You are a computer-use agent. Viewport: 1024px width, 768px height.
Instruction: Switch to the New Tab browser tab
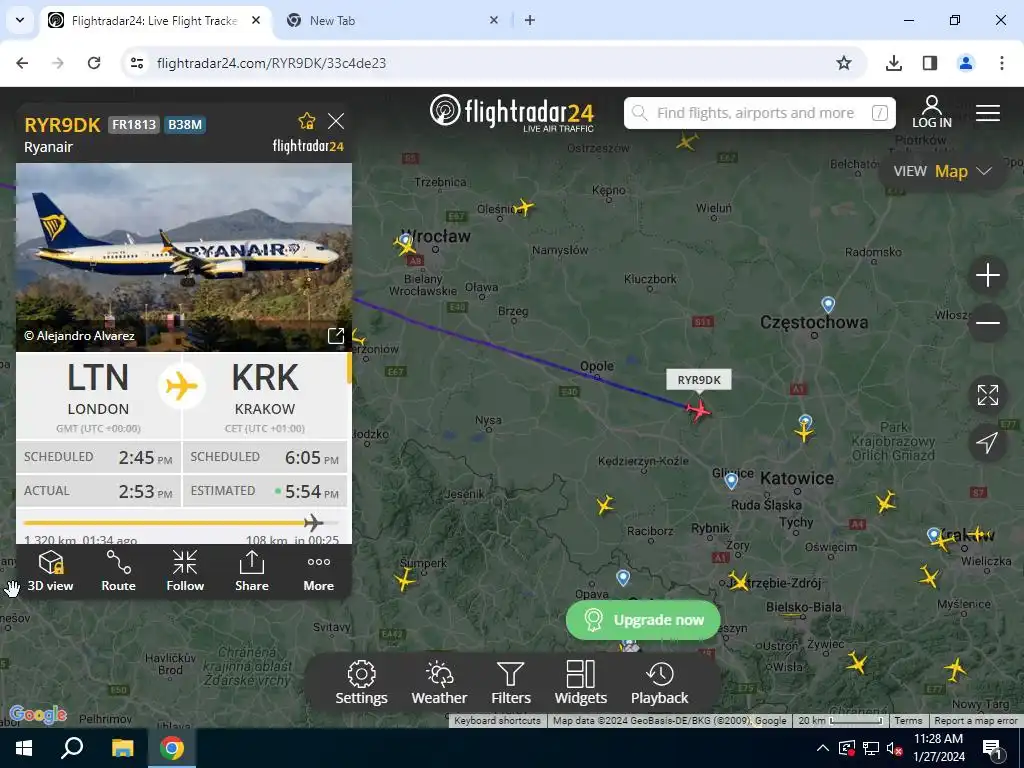[392, 21]
